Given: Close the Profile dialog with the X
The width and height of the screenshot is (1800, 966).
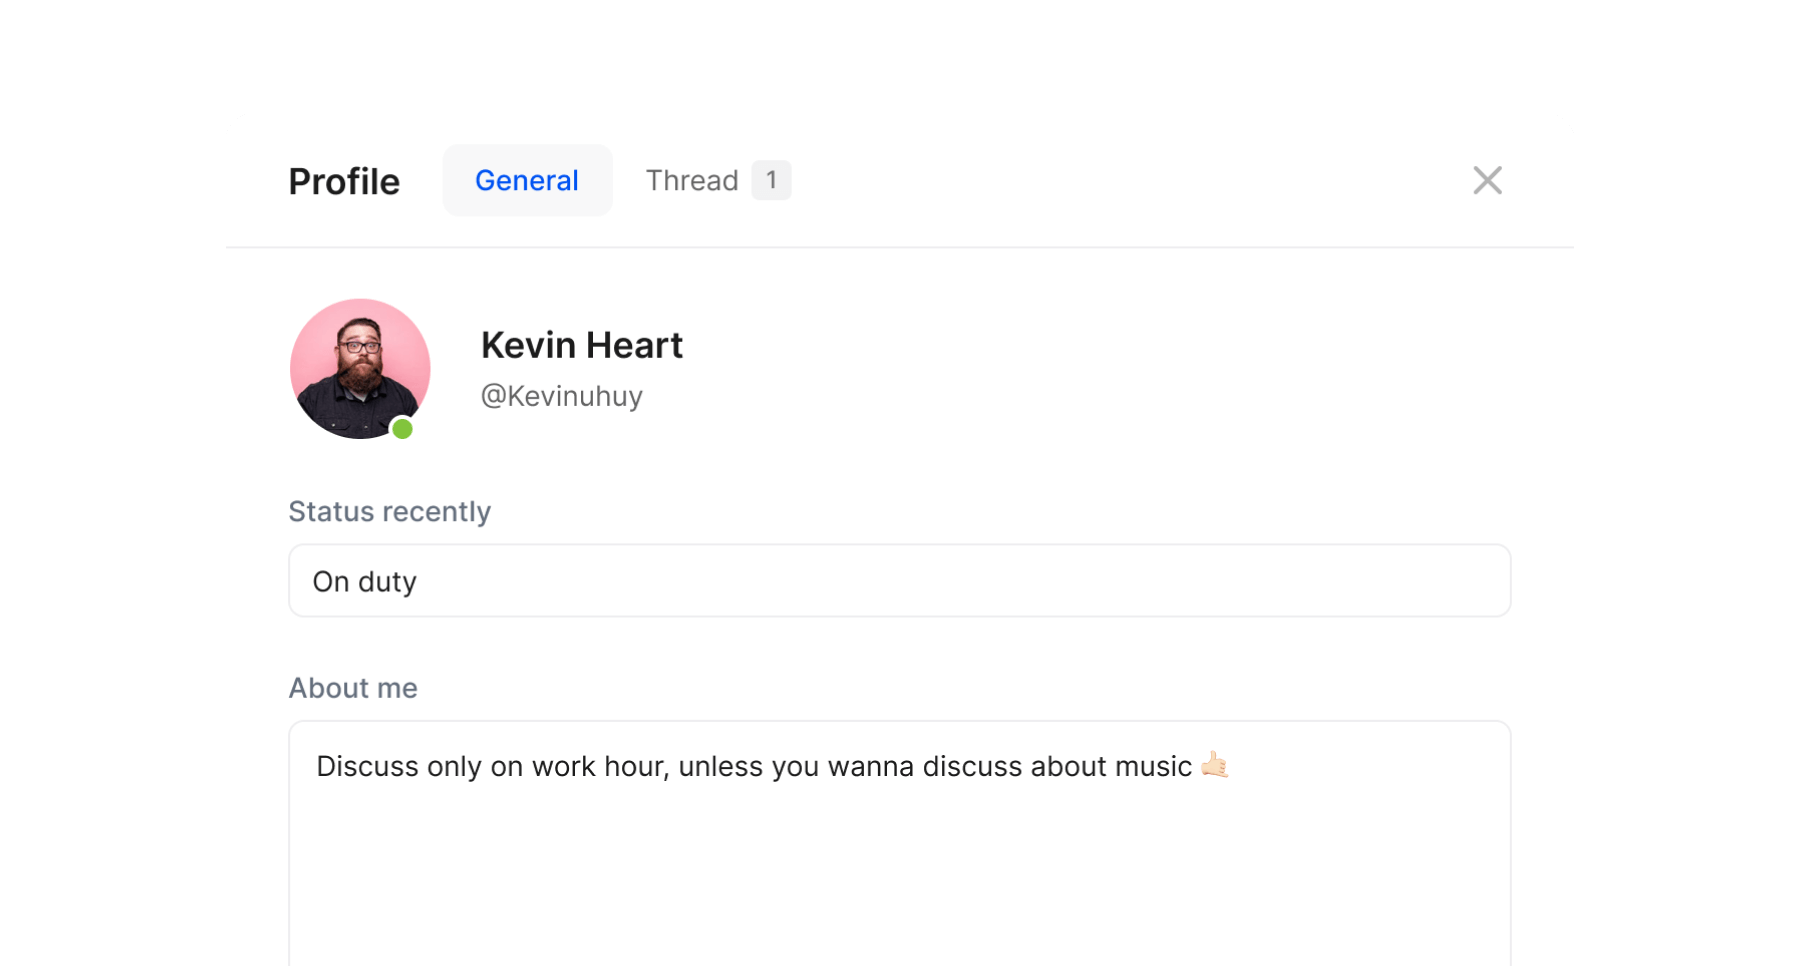Looking at the screenshot, I should coord(1487,181).
